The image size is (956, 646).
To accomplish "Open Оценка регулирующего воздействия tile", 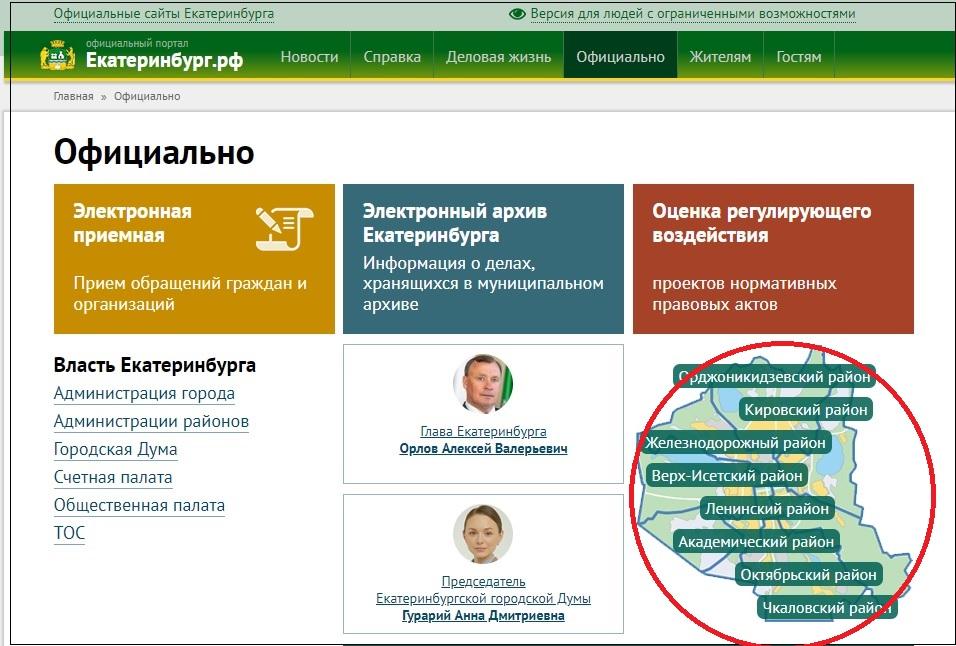I will (773, 258).
